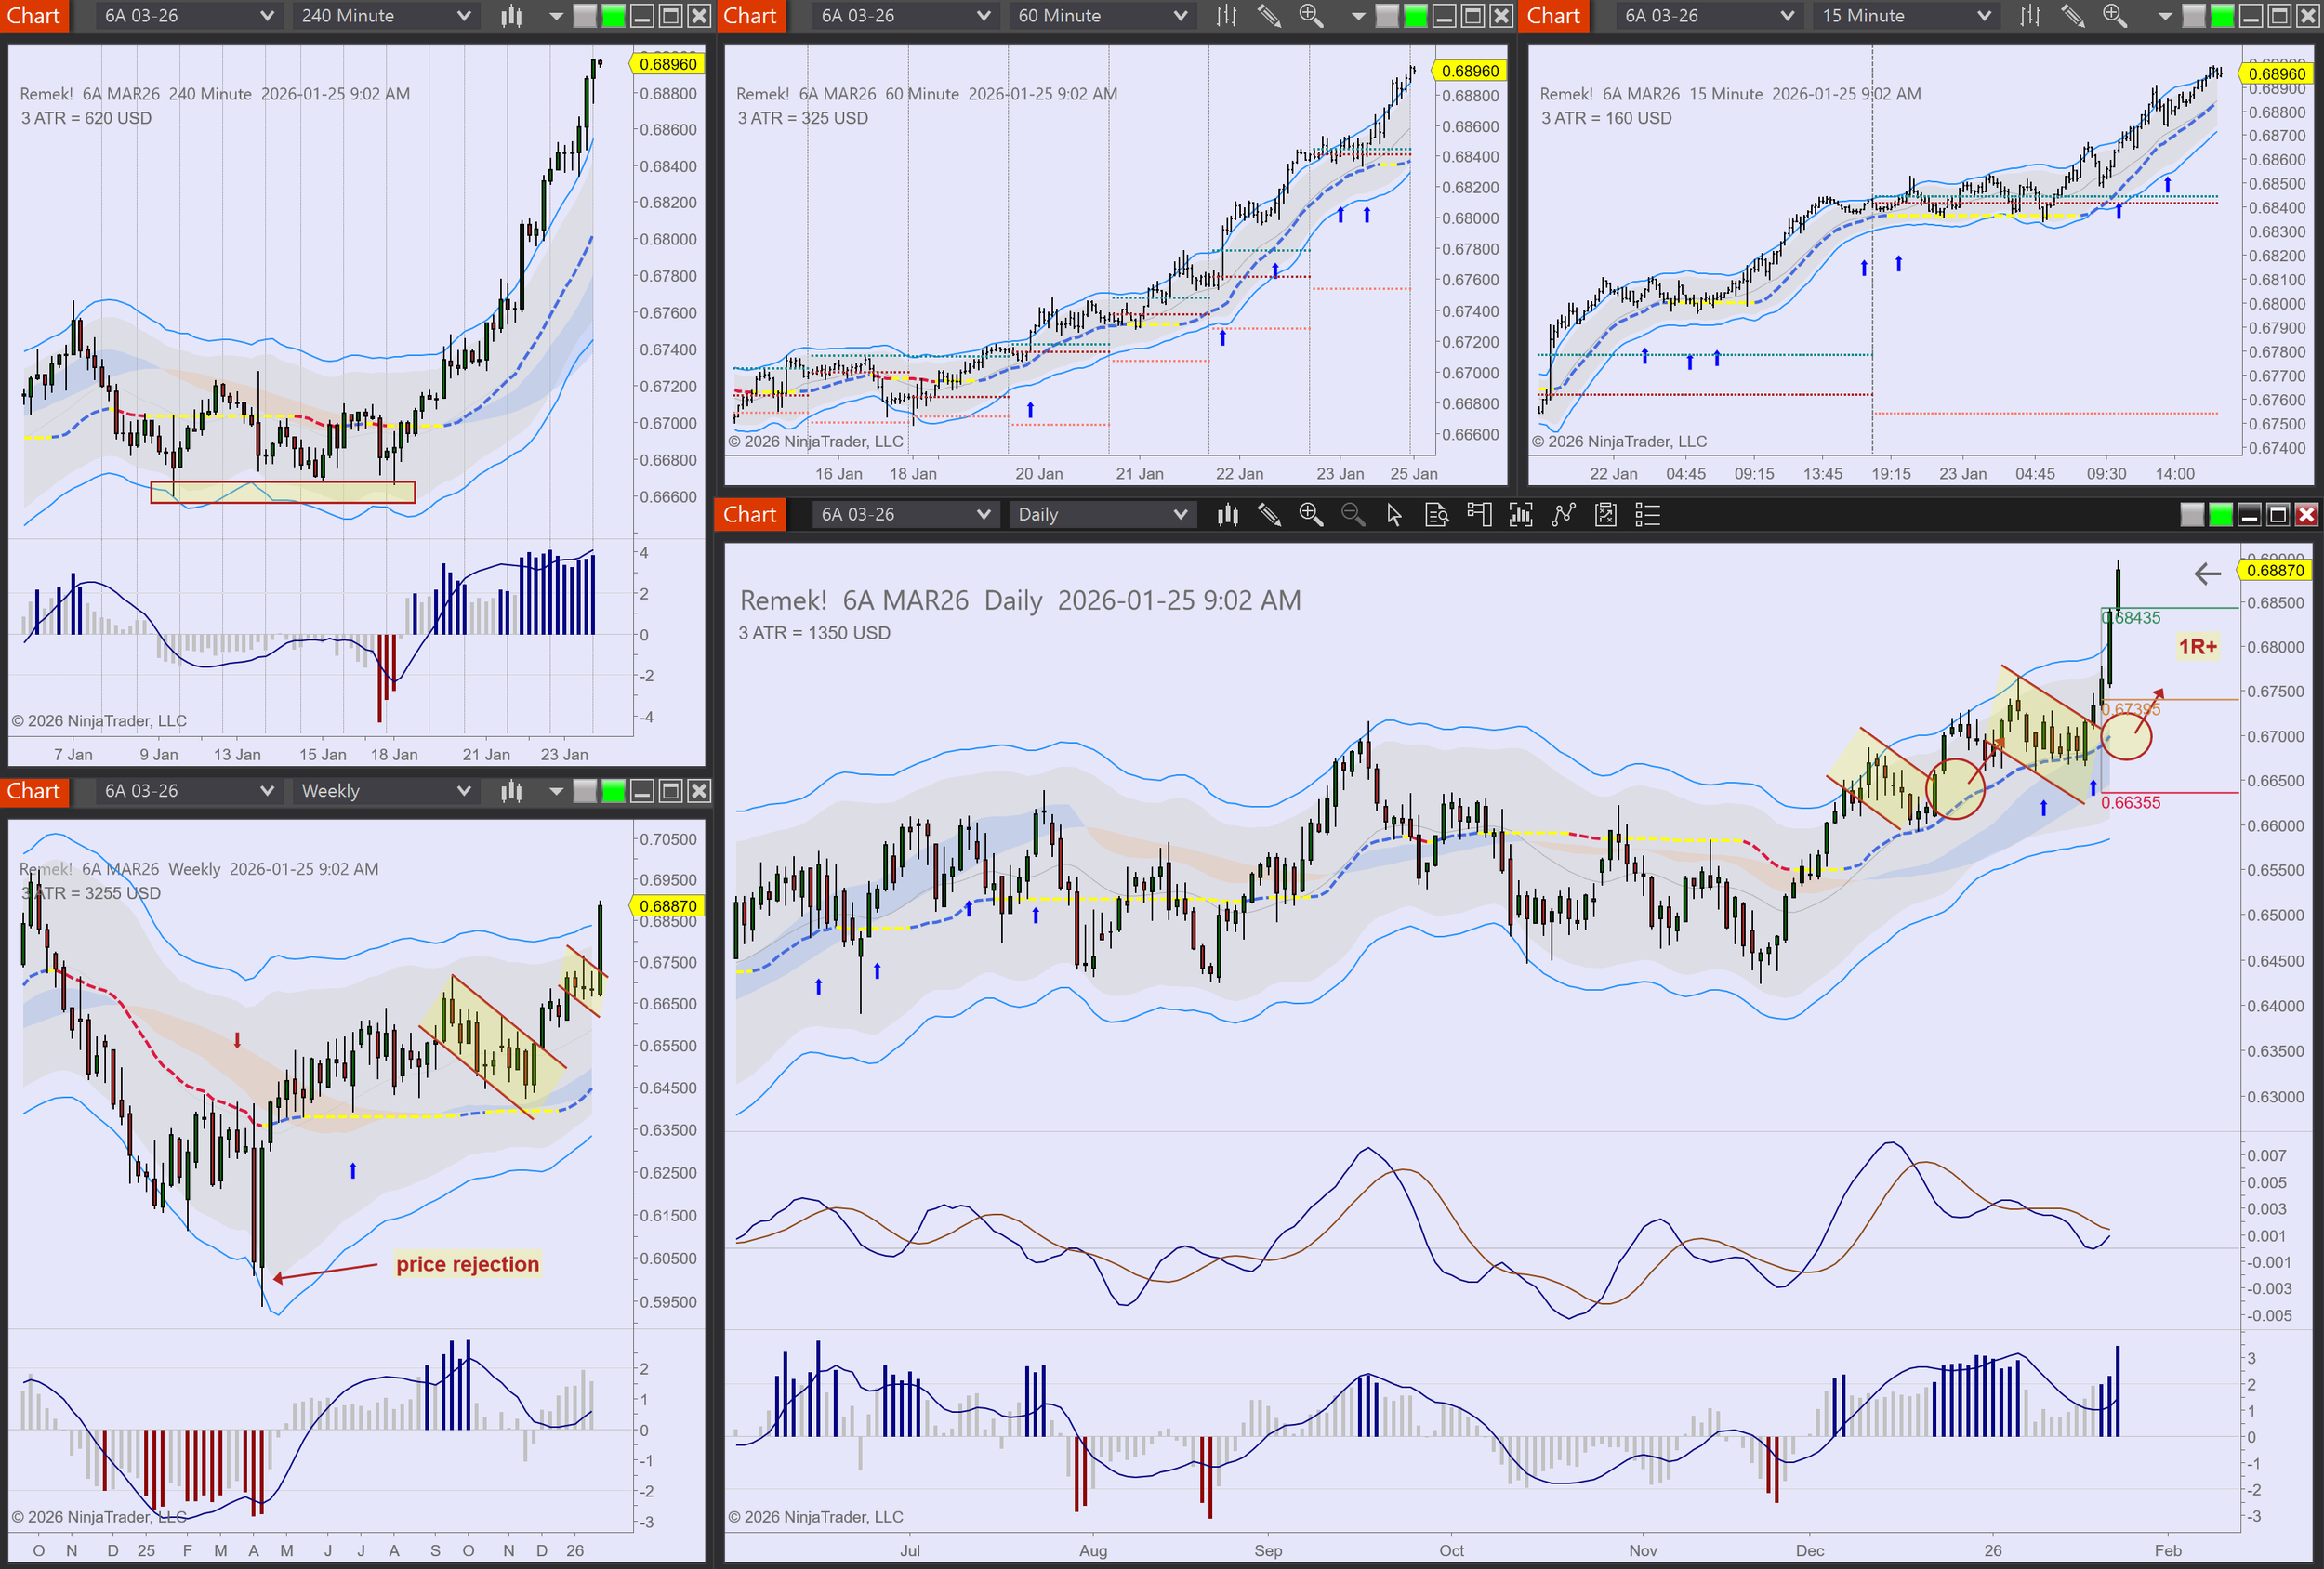This screenshot has height=1569, width=2324.
Task: Click the Chart tab of 15 Minute window
Action: pos(1553,16)
